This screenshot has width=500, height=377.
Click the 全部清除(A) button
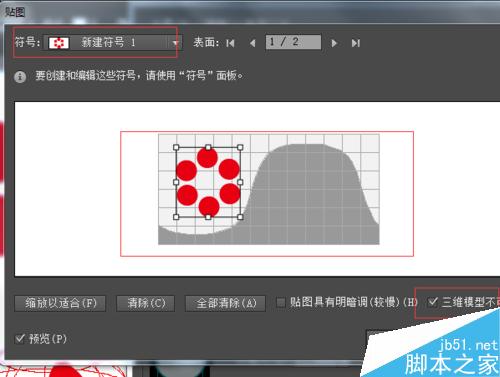click(x=226, y=303)
